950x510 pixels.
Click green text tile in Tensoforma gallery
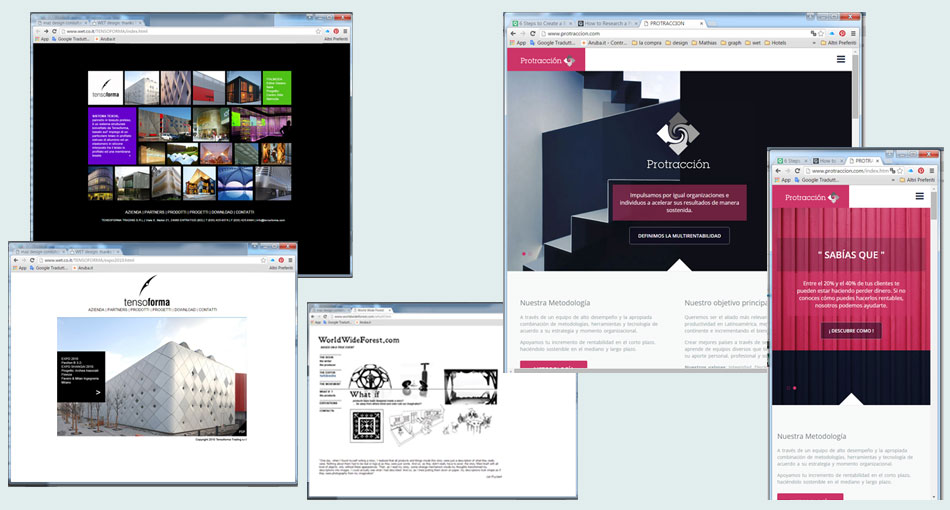277,88
